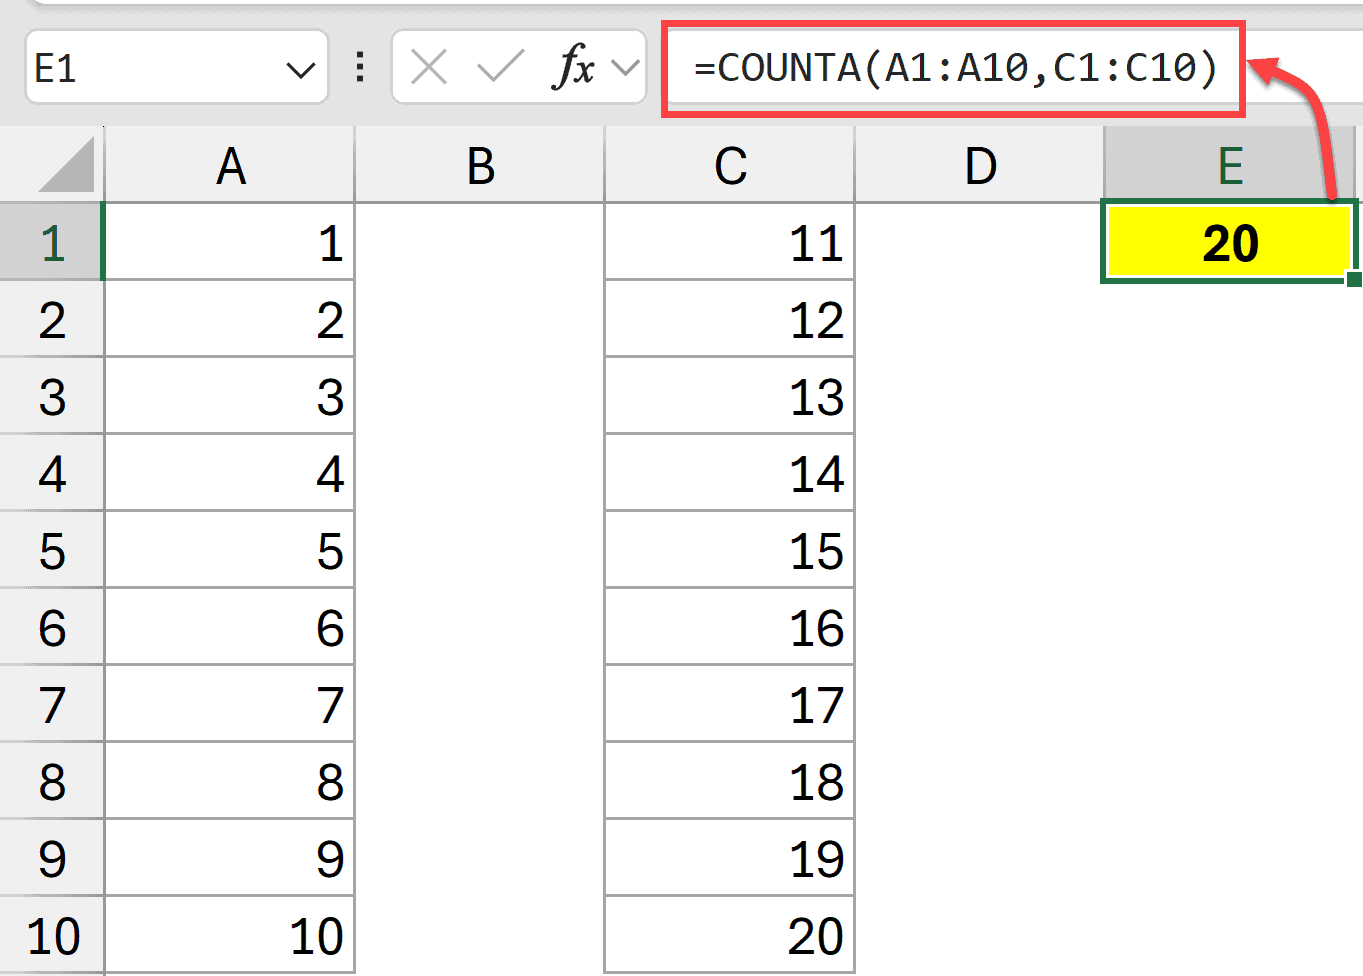Select cell C10 containing 20

pyautogui.click(x=729, y=934)
